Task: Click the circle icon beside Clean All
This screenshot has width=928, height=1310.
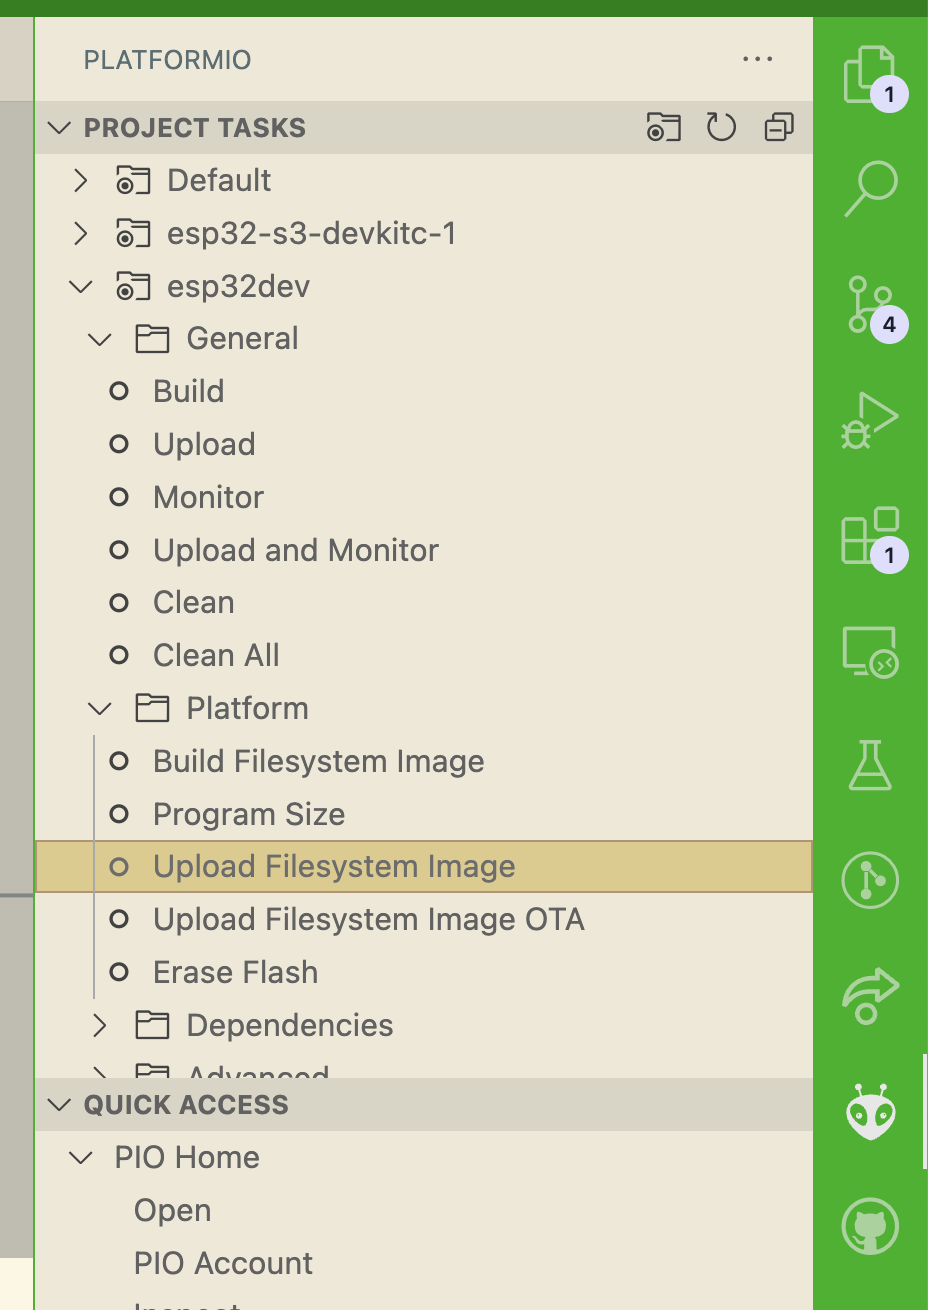Action: [x=119, y=655]
